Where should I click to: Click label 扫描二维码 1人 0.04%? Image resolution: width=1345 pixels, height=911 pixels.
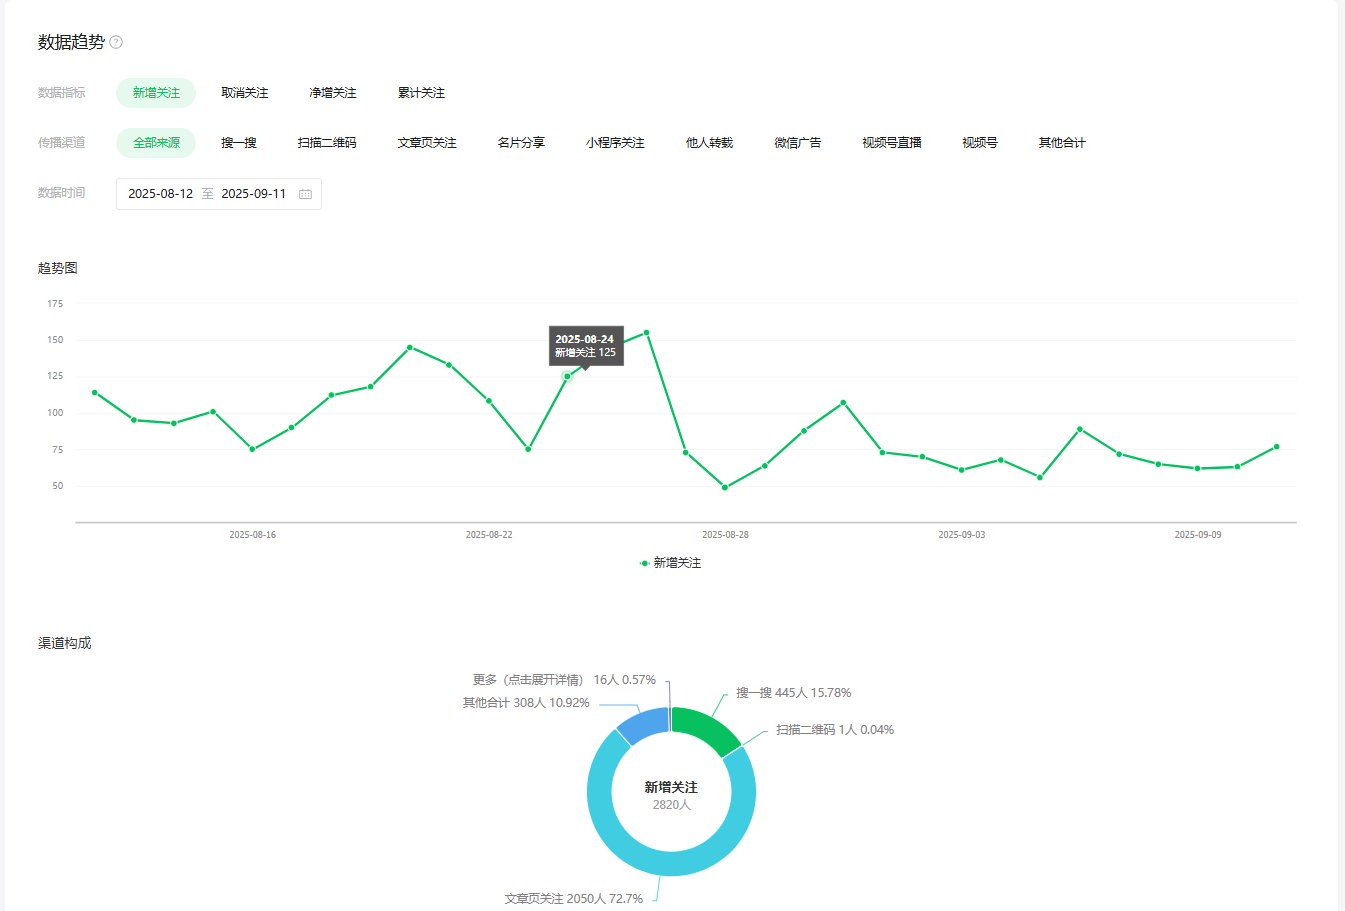coord(835,730)
